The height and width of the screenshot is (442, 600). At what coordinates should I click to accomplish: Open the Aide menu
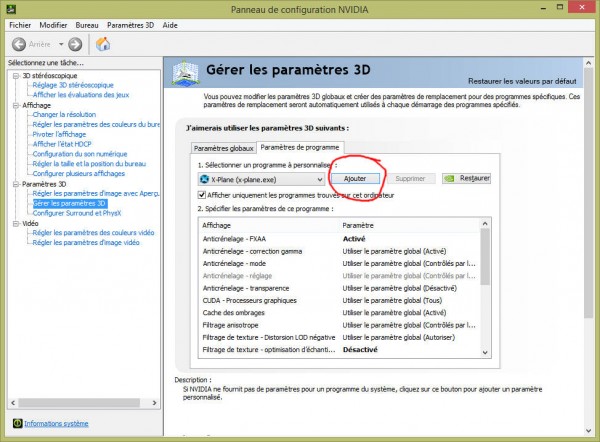pyautogui.click(x=170, y=25)
